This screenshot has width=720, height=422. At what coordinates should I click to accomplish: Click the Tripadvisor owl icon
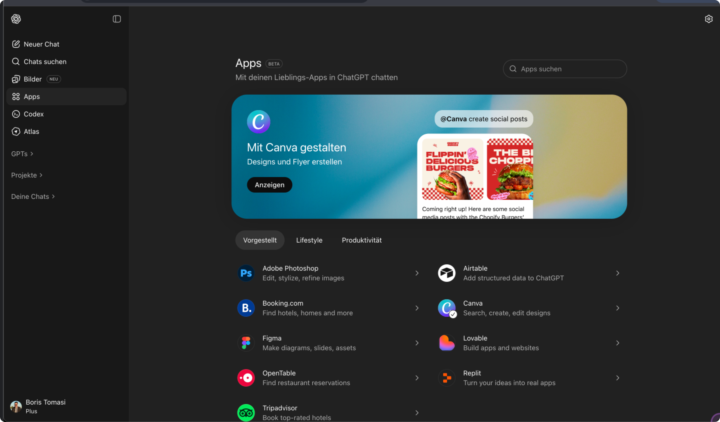[x=246, y=413]
